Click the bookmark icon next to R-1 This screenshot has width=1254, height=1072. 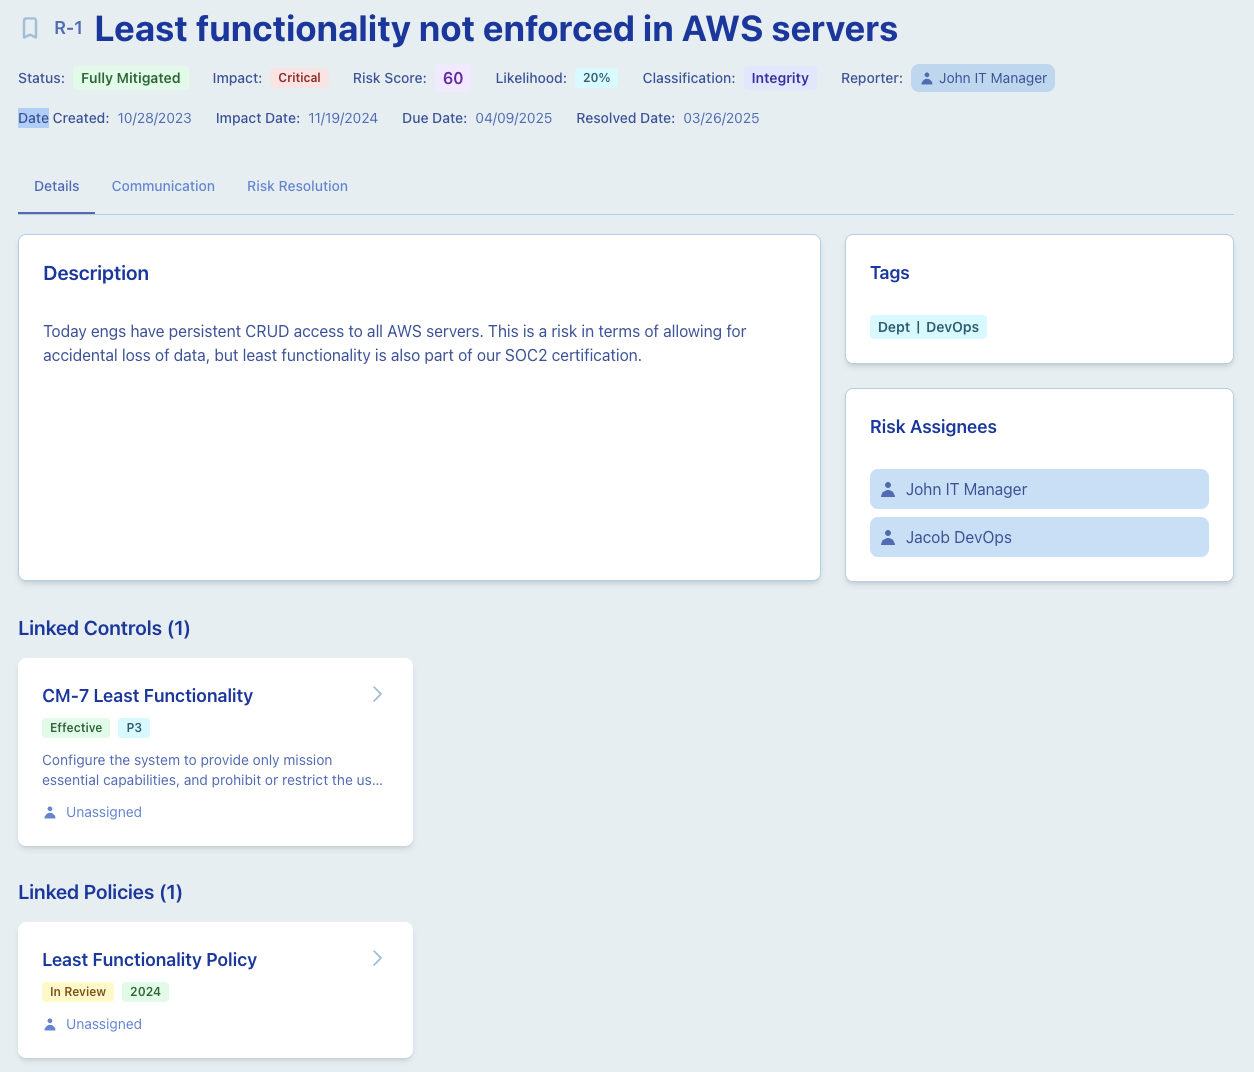click(x=31, y=29)
